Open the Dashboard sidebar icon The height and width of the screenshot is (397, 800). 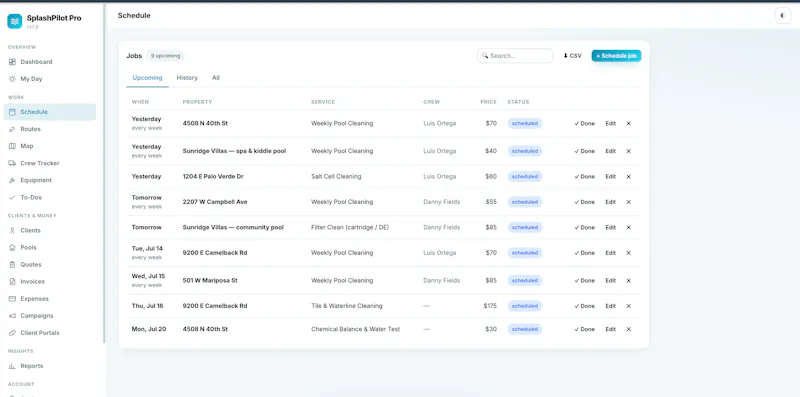click(12, 62)
